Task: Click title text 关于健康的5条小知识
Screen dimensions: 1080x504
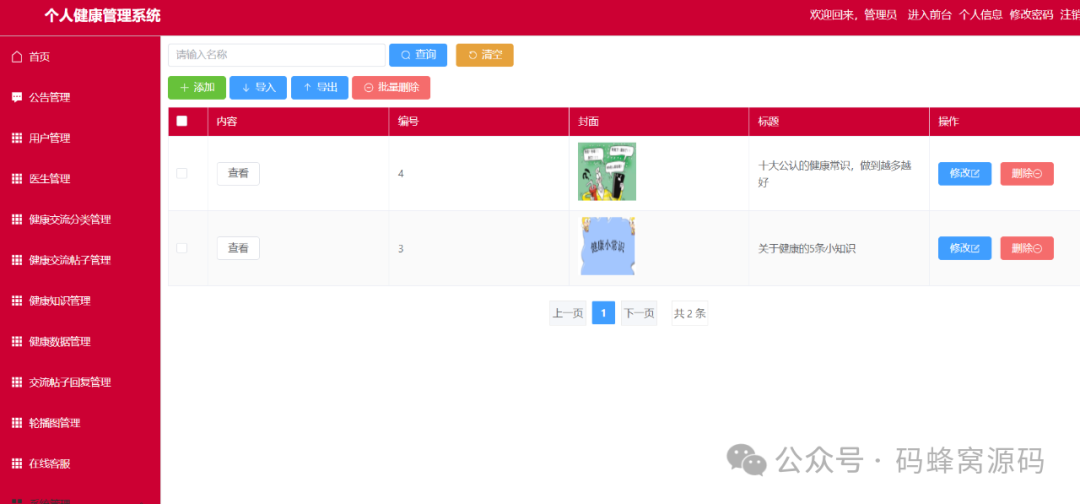Action: 807,249
